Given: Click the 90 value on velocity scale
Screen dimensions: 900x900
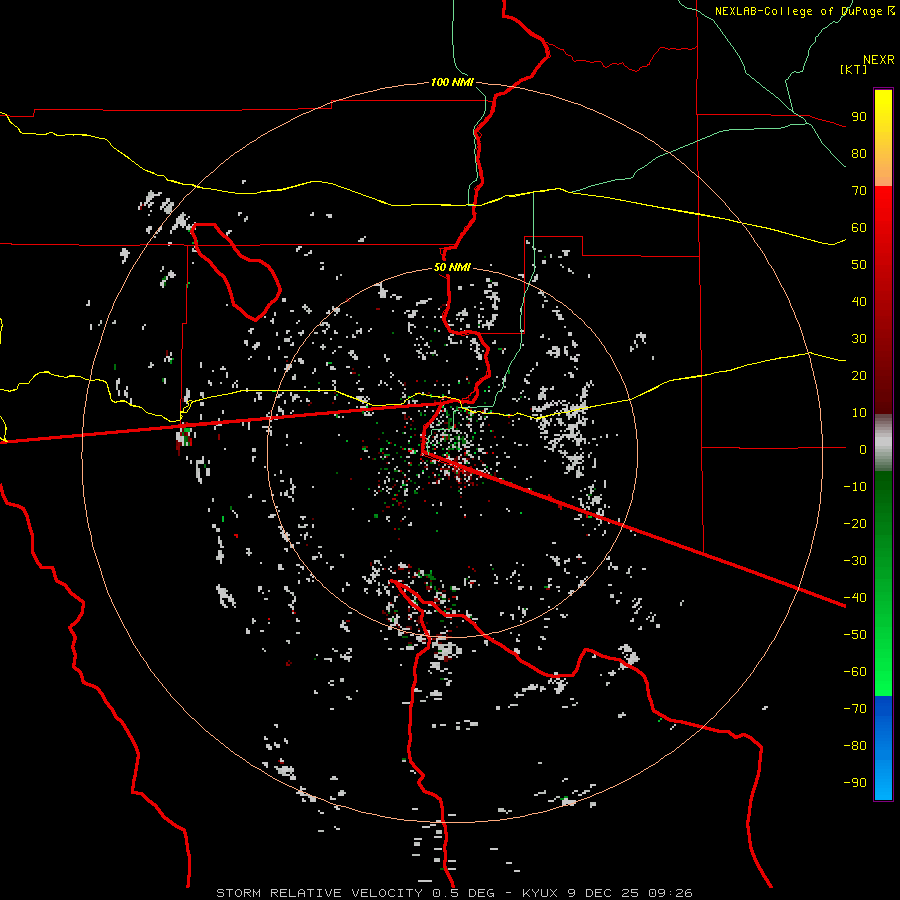Looking at the screenshot, I should tap(859, 117).
